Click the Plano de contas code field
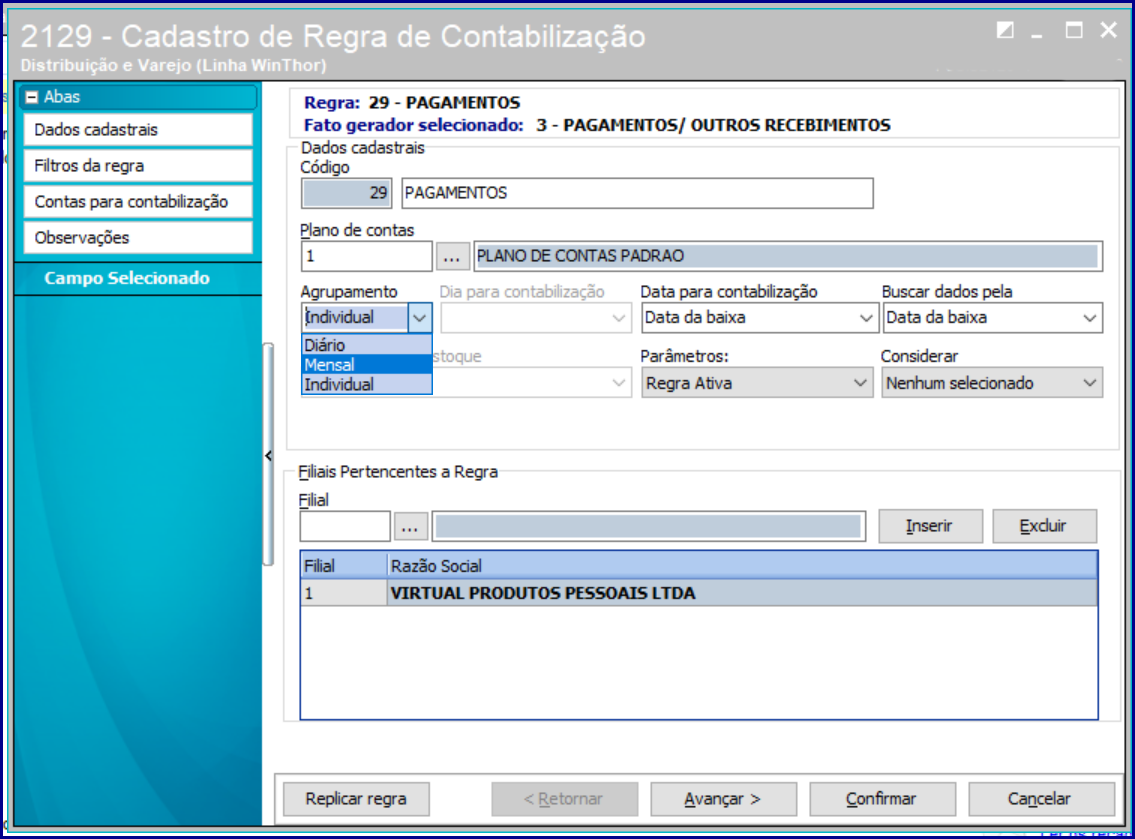Image resolution: width=1135 pixels, height=839 pixels. pos(366,256)
